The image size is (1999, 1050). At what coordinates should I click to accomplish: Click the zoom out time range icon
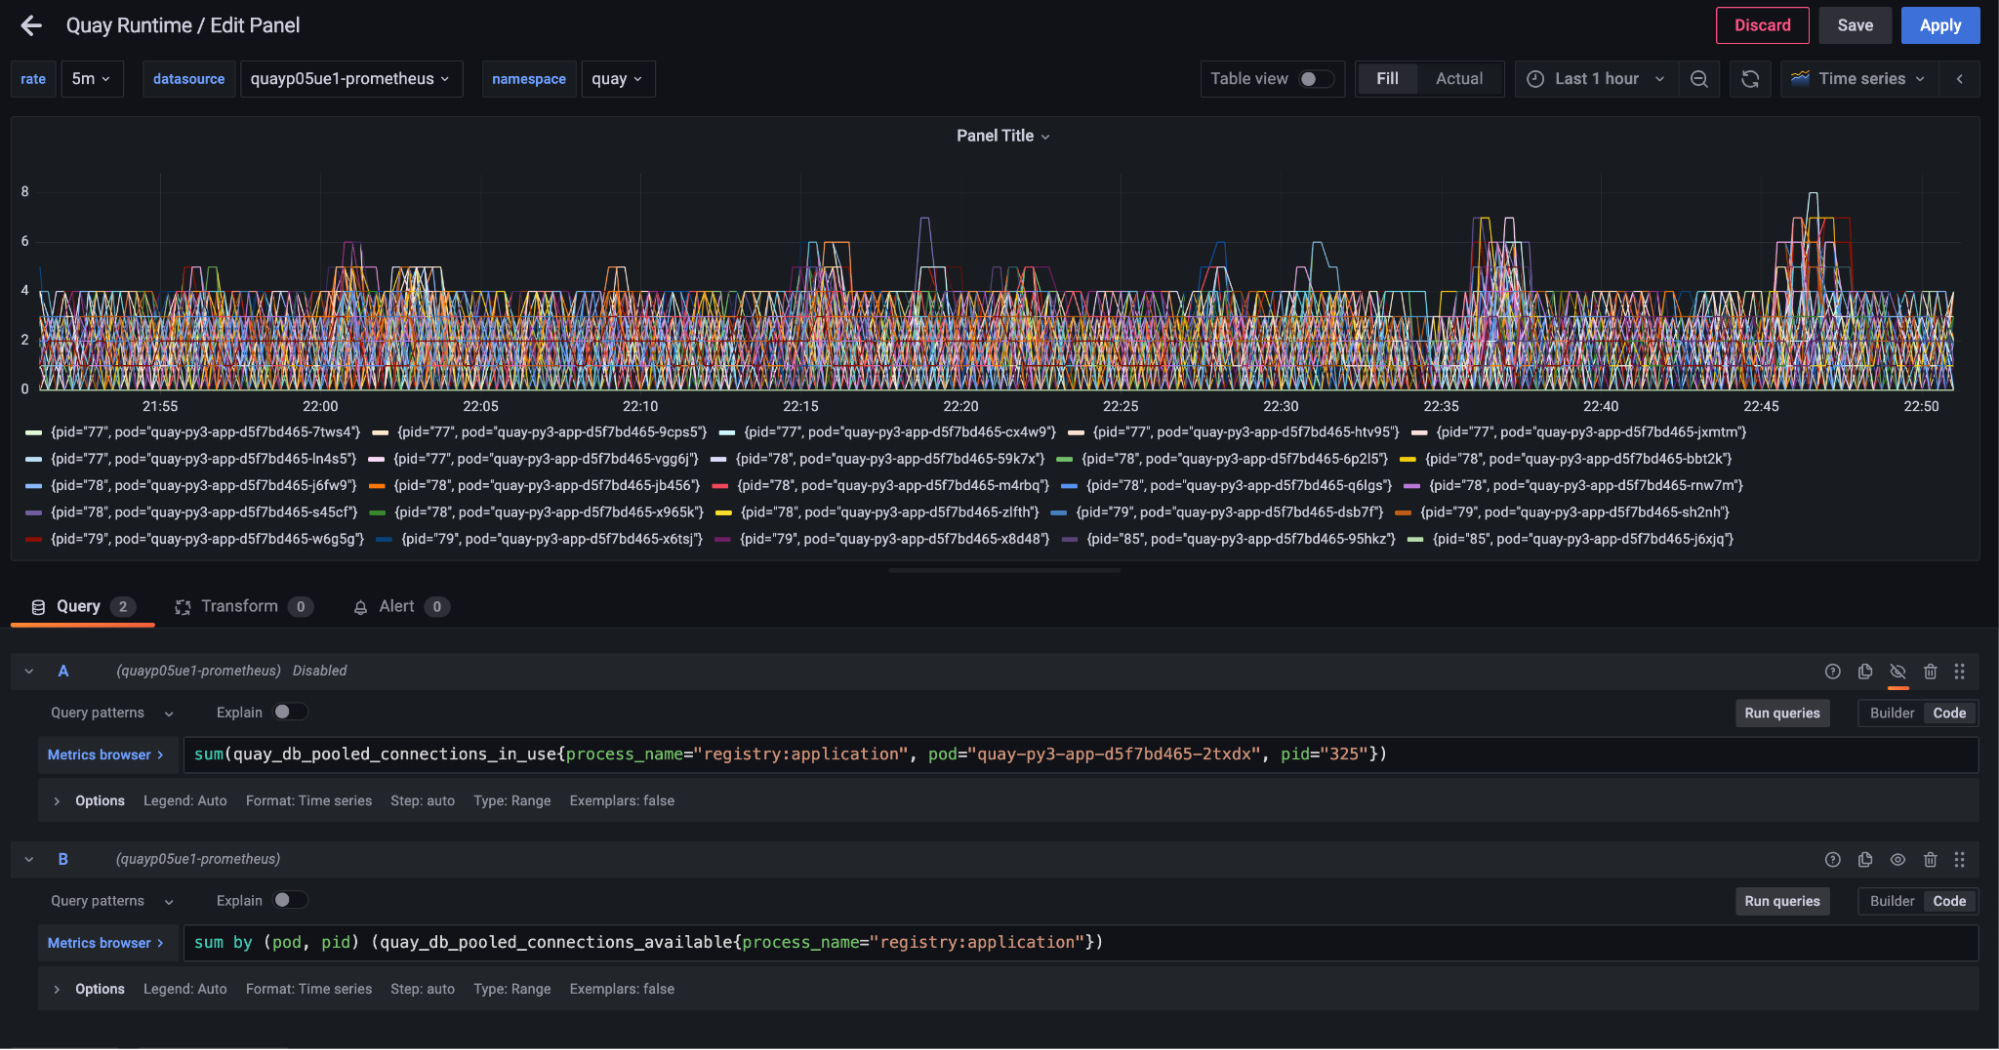[1698, 79]
